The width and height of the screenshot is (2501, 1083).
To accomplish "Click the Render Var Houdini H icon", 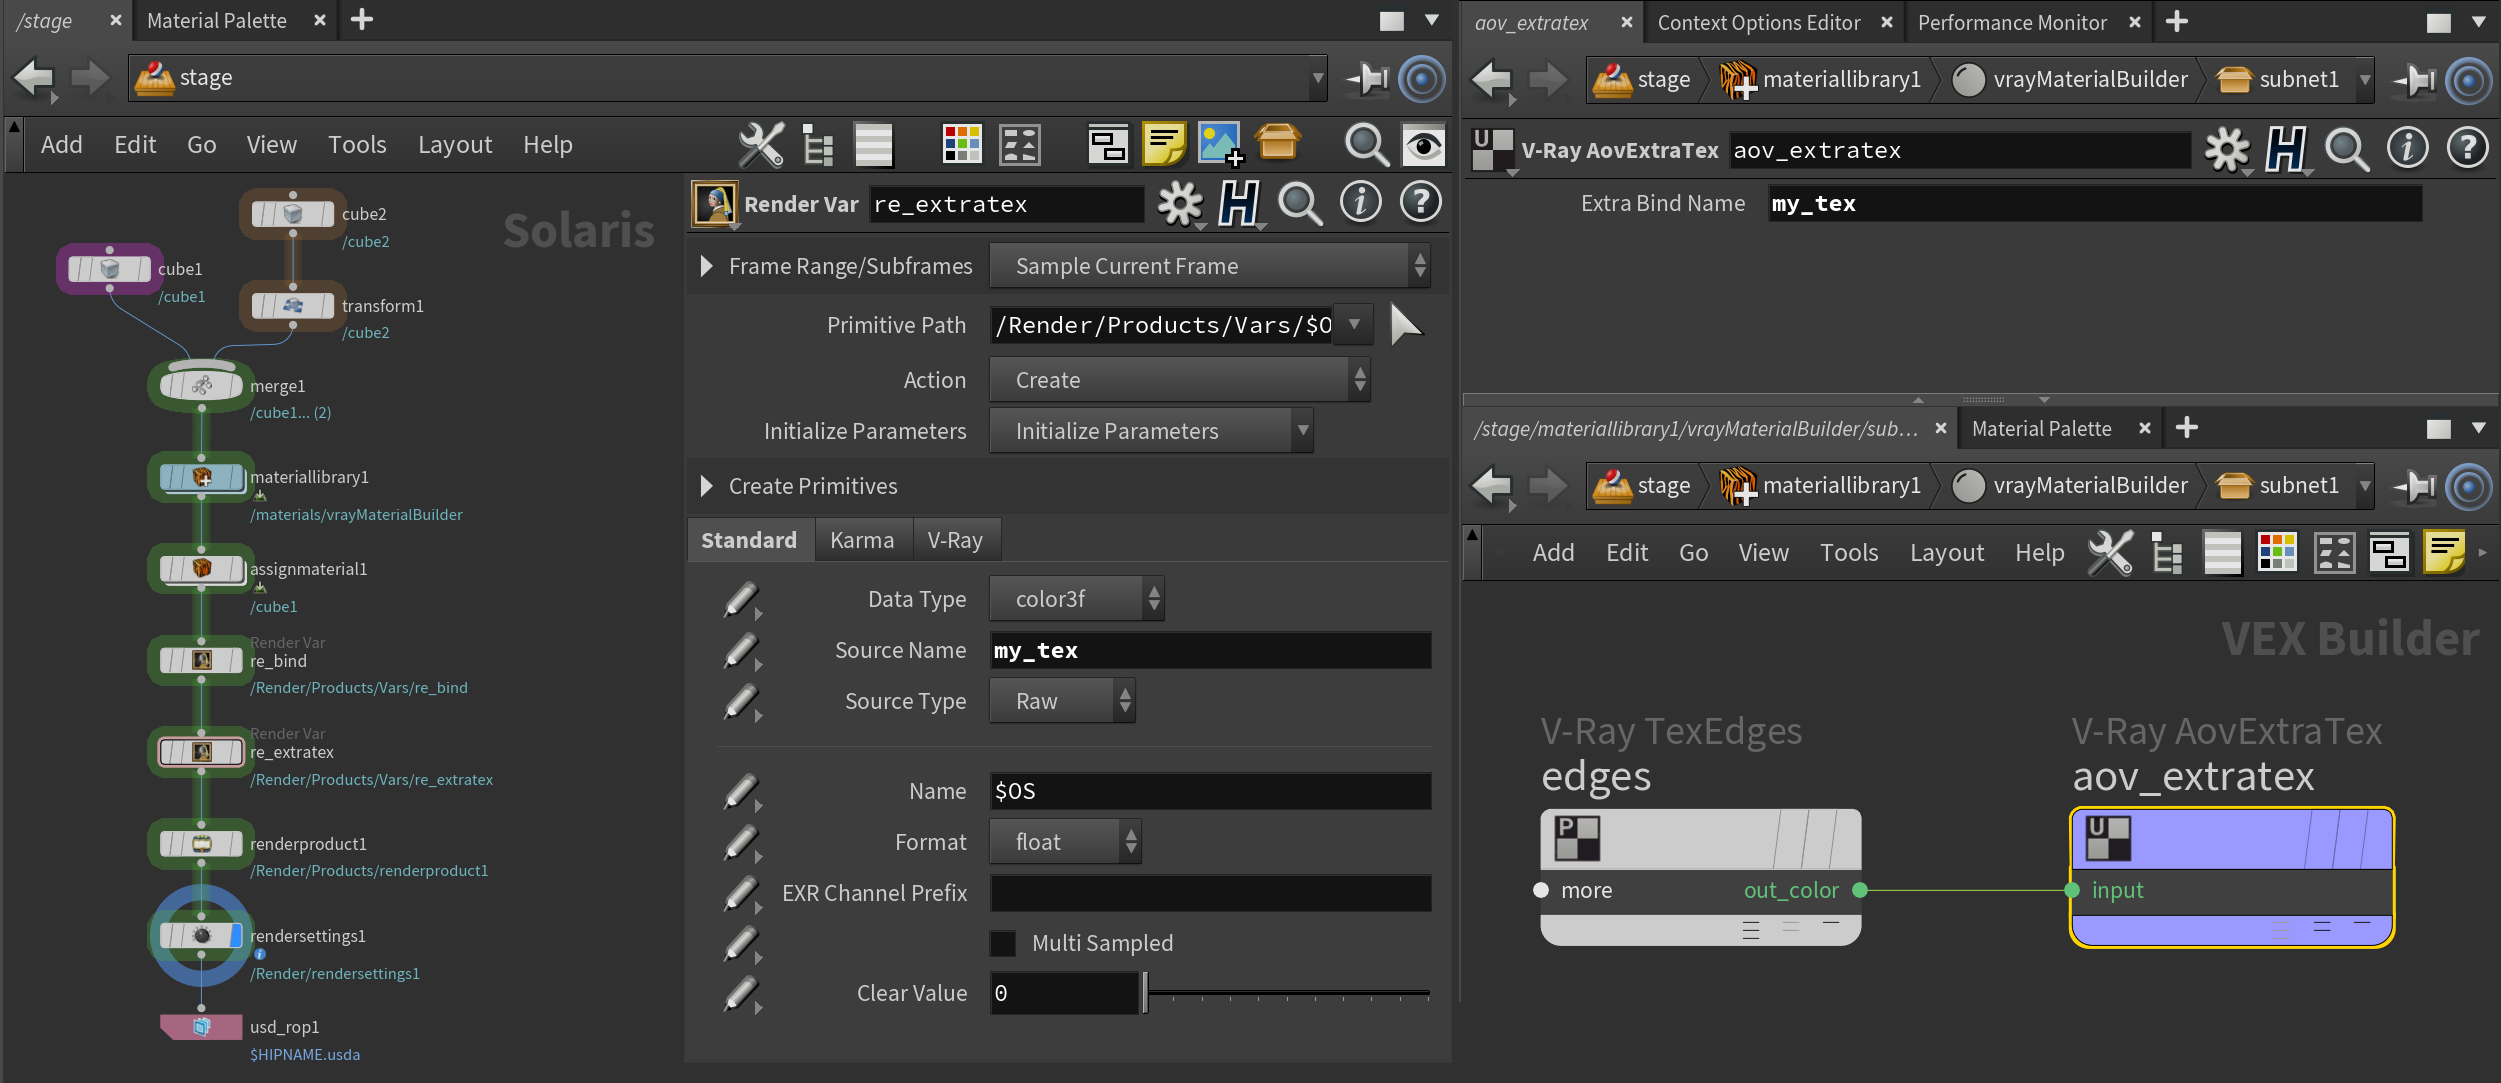I will [1240, 204].
